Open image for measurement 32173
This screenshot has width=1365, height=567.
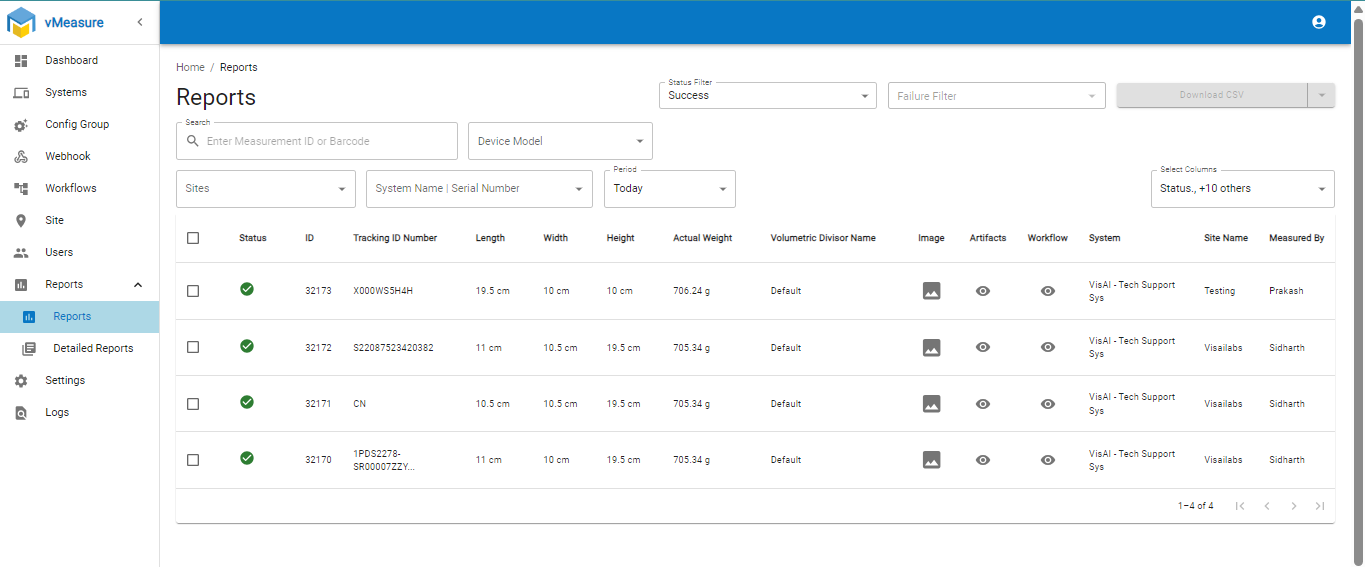931,291
